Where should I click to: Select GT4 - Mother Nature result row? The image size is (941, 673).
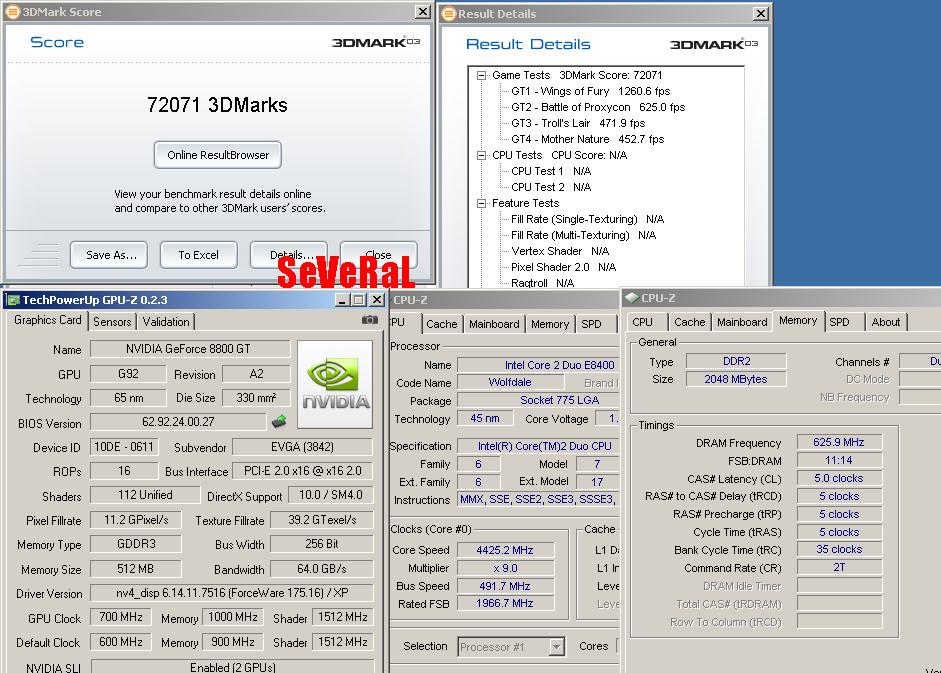click(x=588, y=139)
